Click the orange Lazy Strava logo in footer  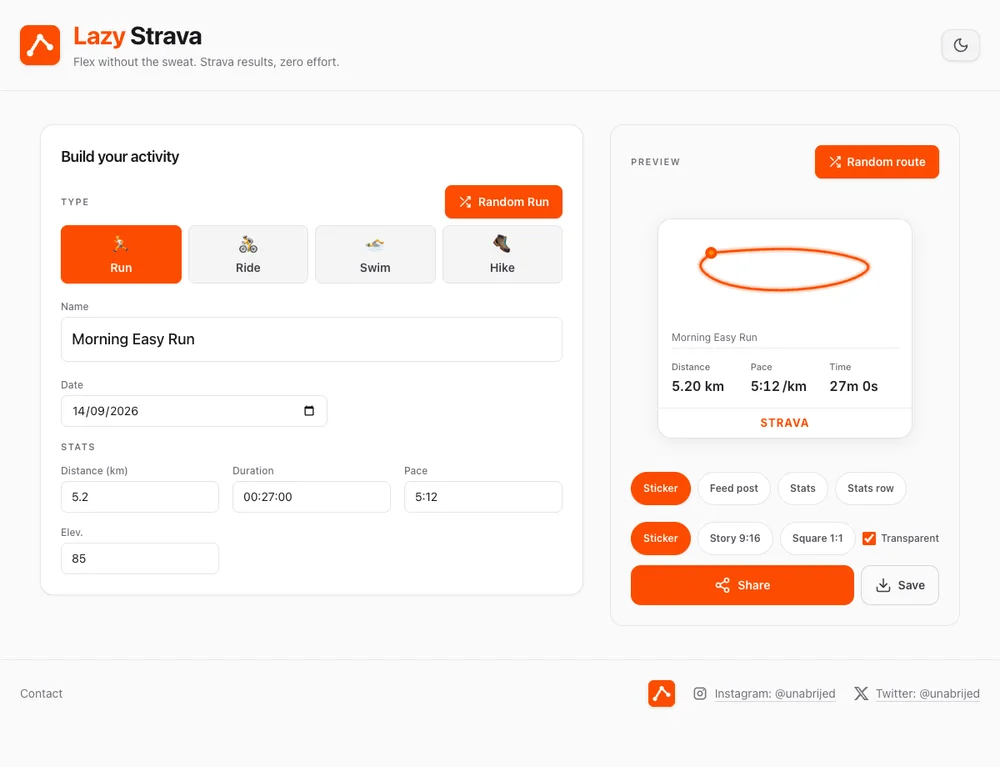[x=661, y=693]
